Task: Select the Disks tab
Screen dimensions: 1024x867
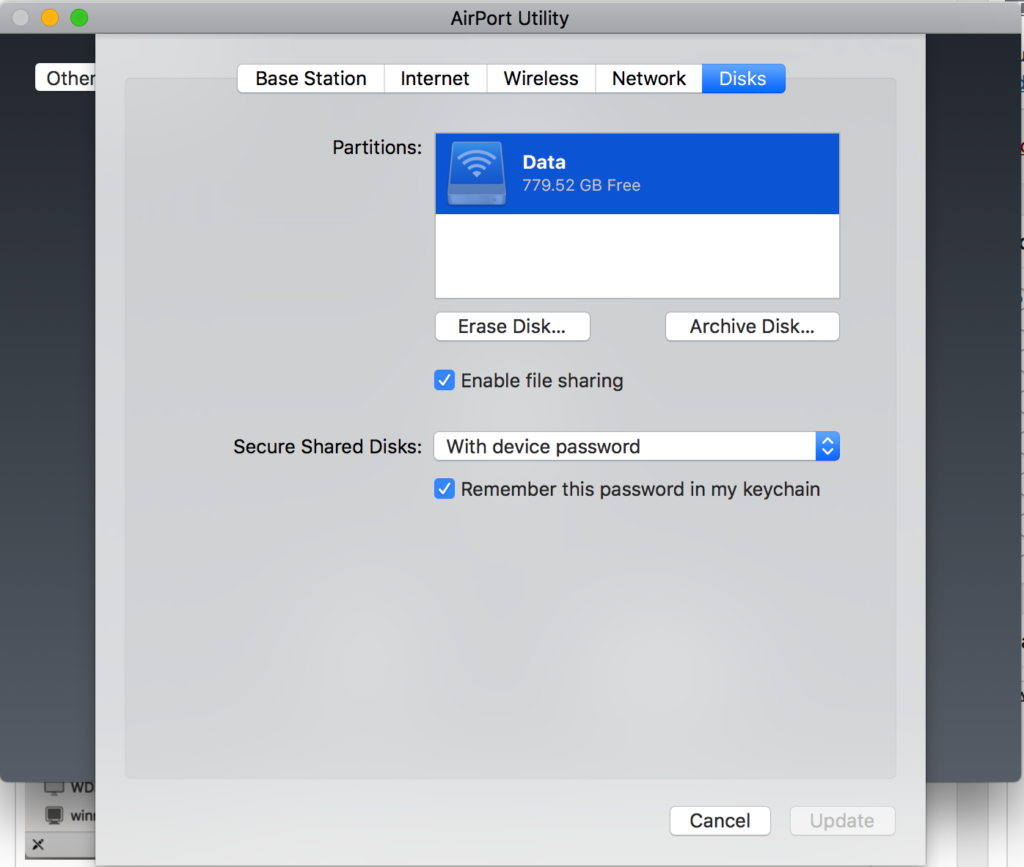Action: coord(743,78)
